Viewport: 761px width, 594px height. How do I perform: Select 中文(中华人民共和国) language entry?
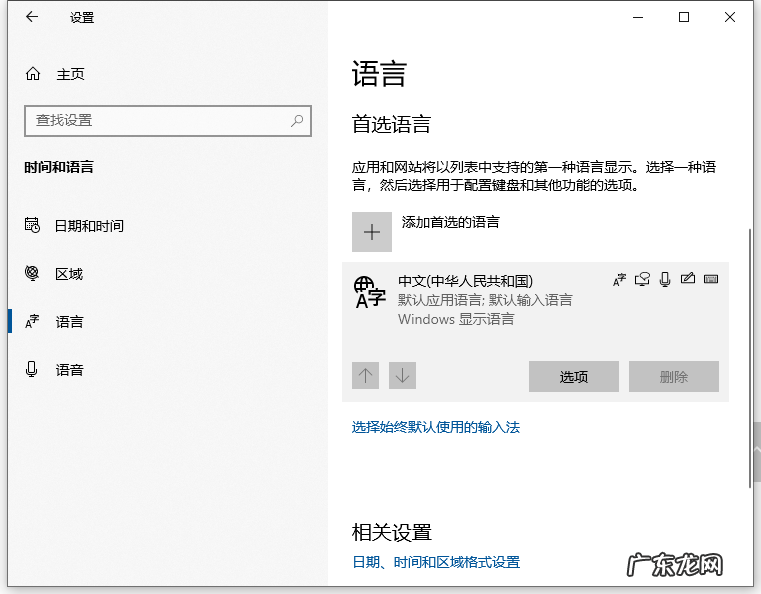click(x=535, y=332)
